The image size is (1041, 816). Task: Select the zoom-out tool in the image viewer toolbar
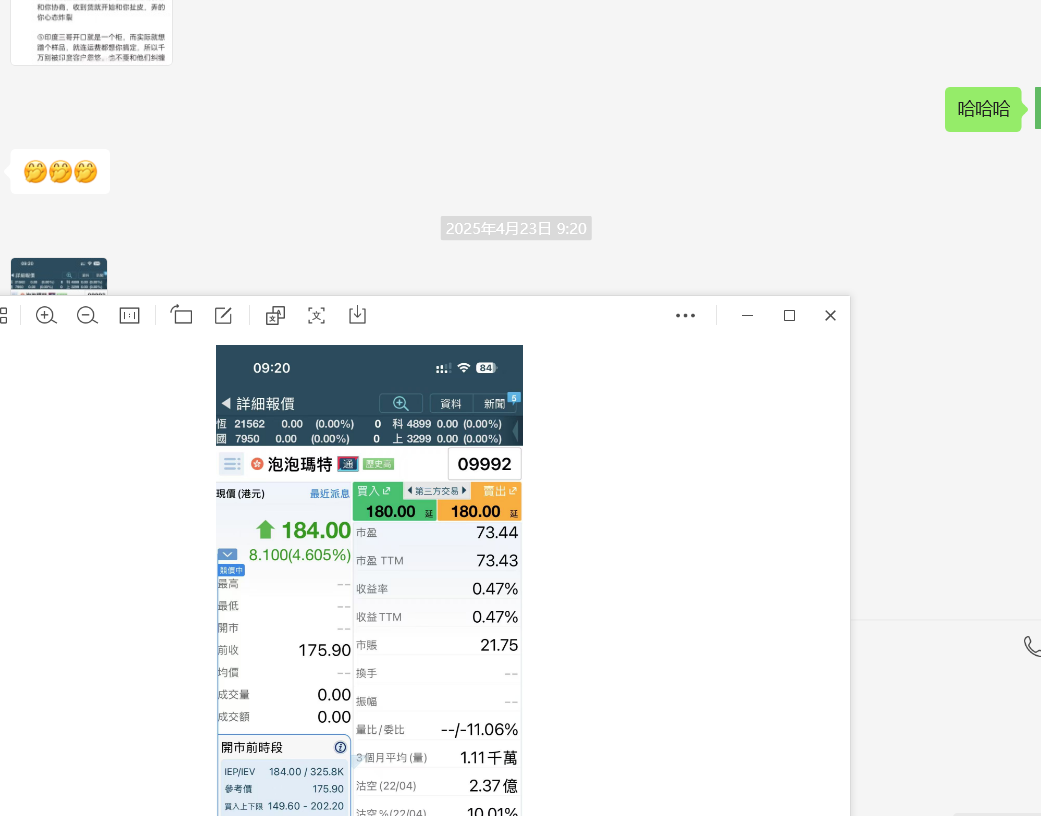pos(87,314)
